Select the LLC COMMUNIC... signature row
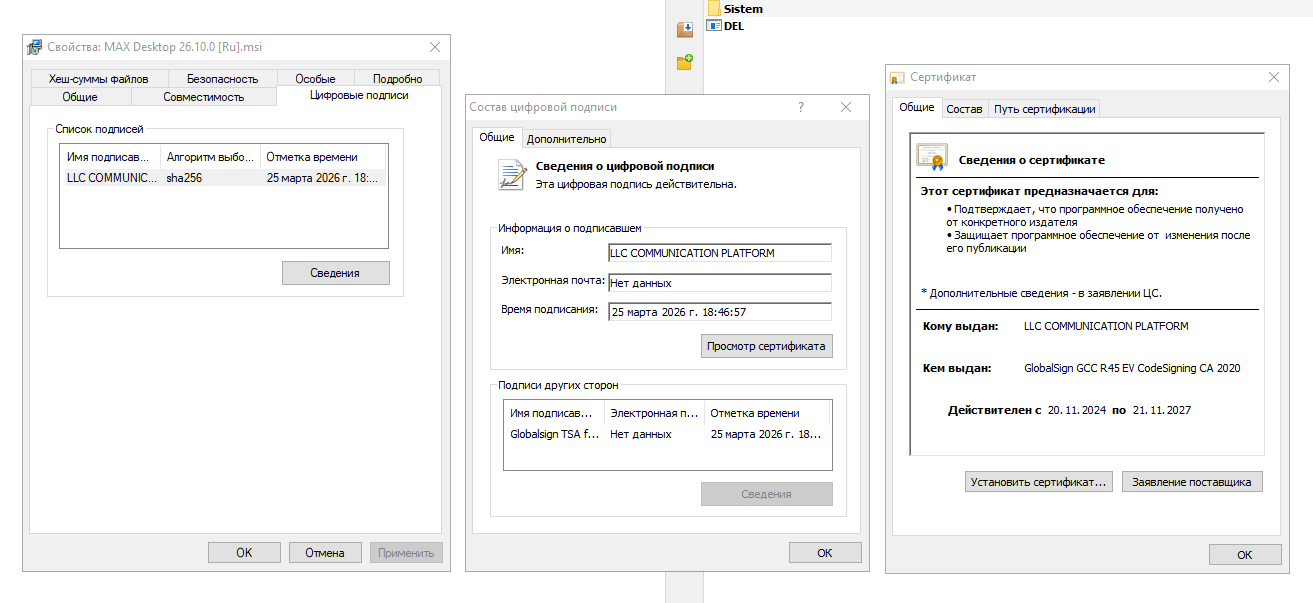 coord(223,178)
